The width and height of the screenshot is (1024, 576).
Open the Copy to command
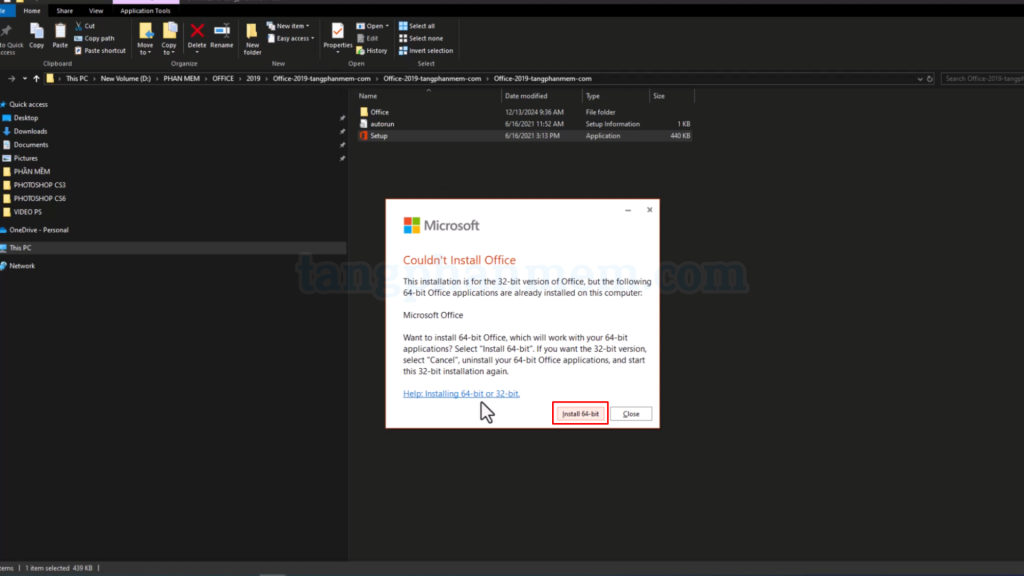[x=169, y=39]
